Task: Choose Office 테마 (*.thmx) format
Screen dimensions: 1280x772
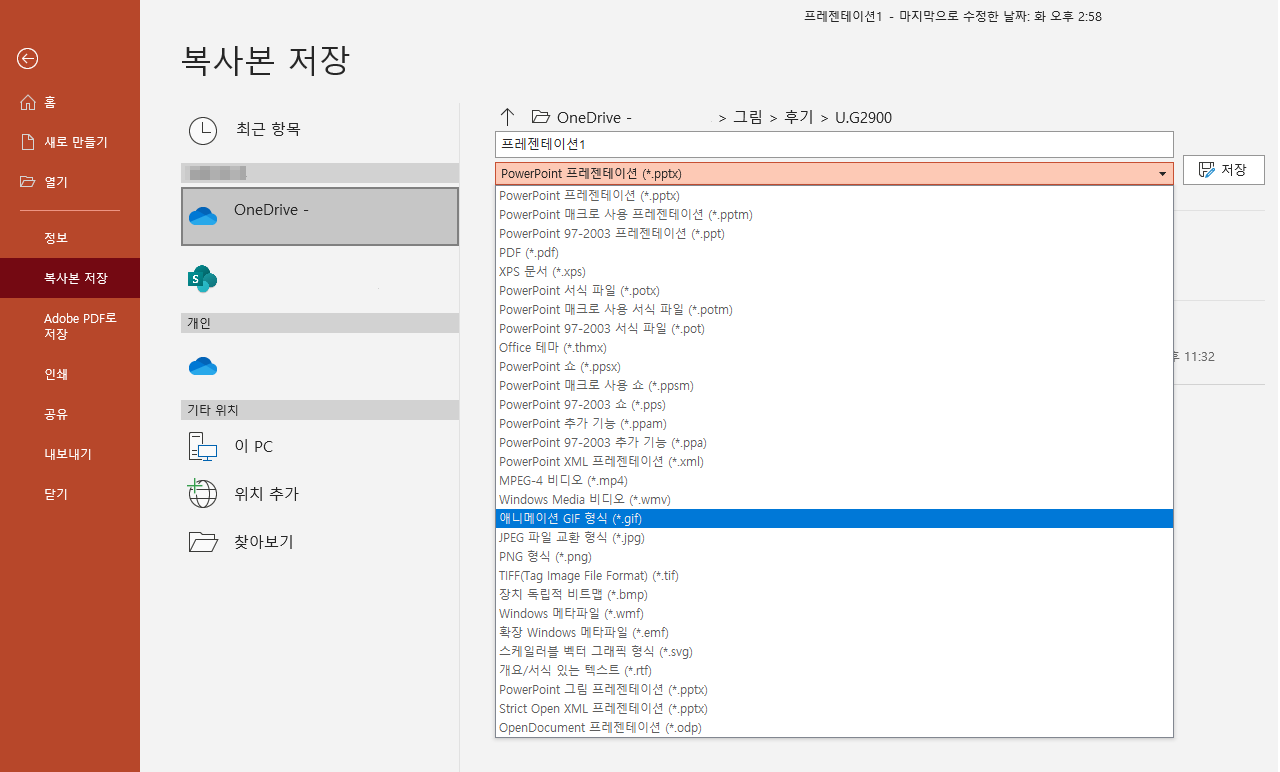Action: (x=834, y=348)
